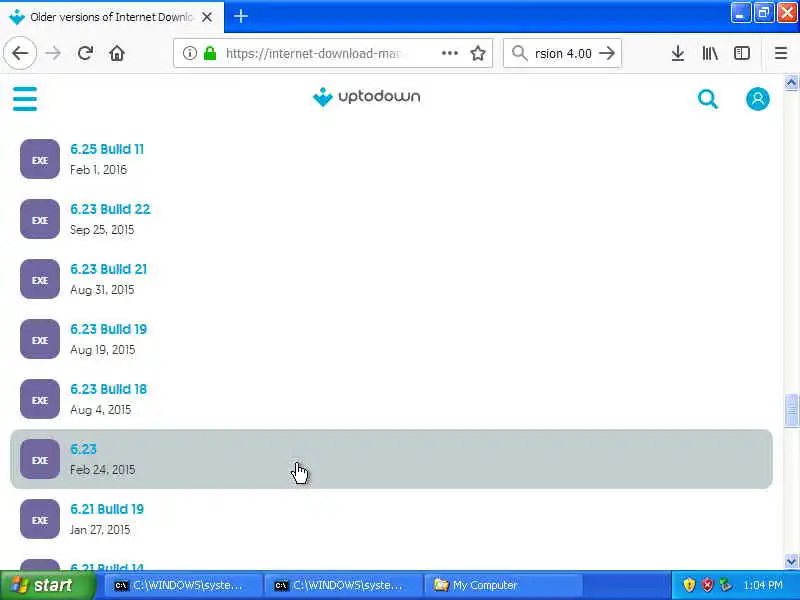Image resolution: width=800 pixels, height=600 pixels.
Task: Open the Firefox hamburger menu
Action: [x=781, y=53]
